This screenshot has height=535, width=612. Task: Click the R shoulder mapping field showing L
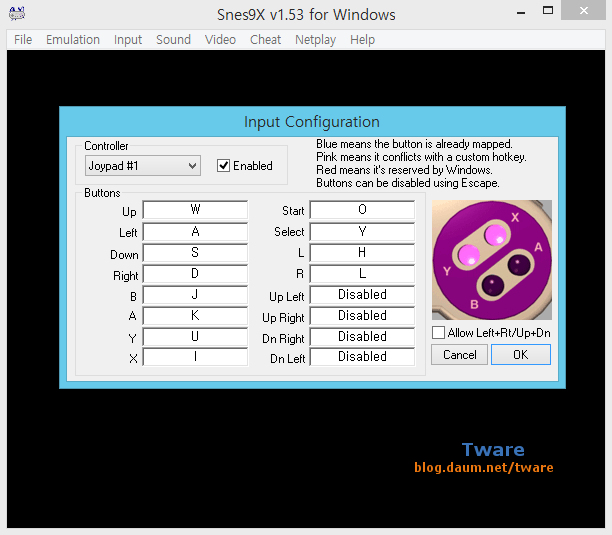[362, 274]
